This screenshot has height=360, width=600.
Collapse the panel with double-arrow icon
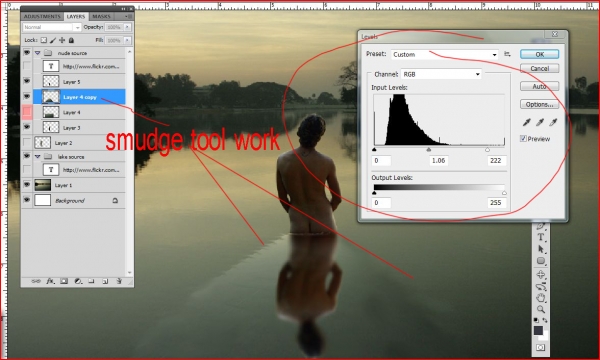point(123,9)
